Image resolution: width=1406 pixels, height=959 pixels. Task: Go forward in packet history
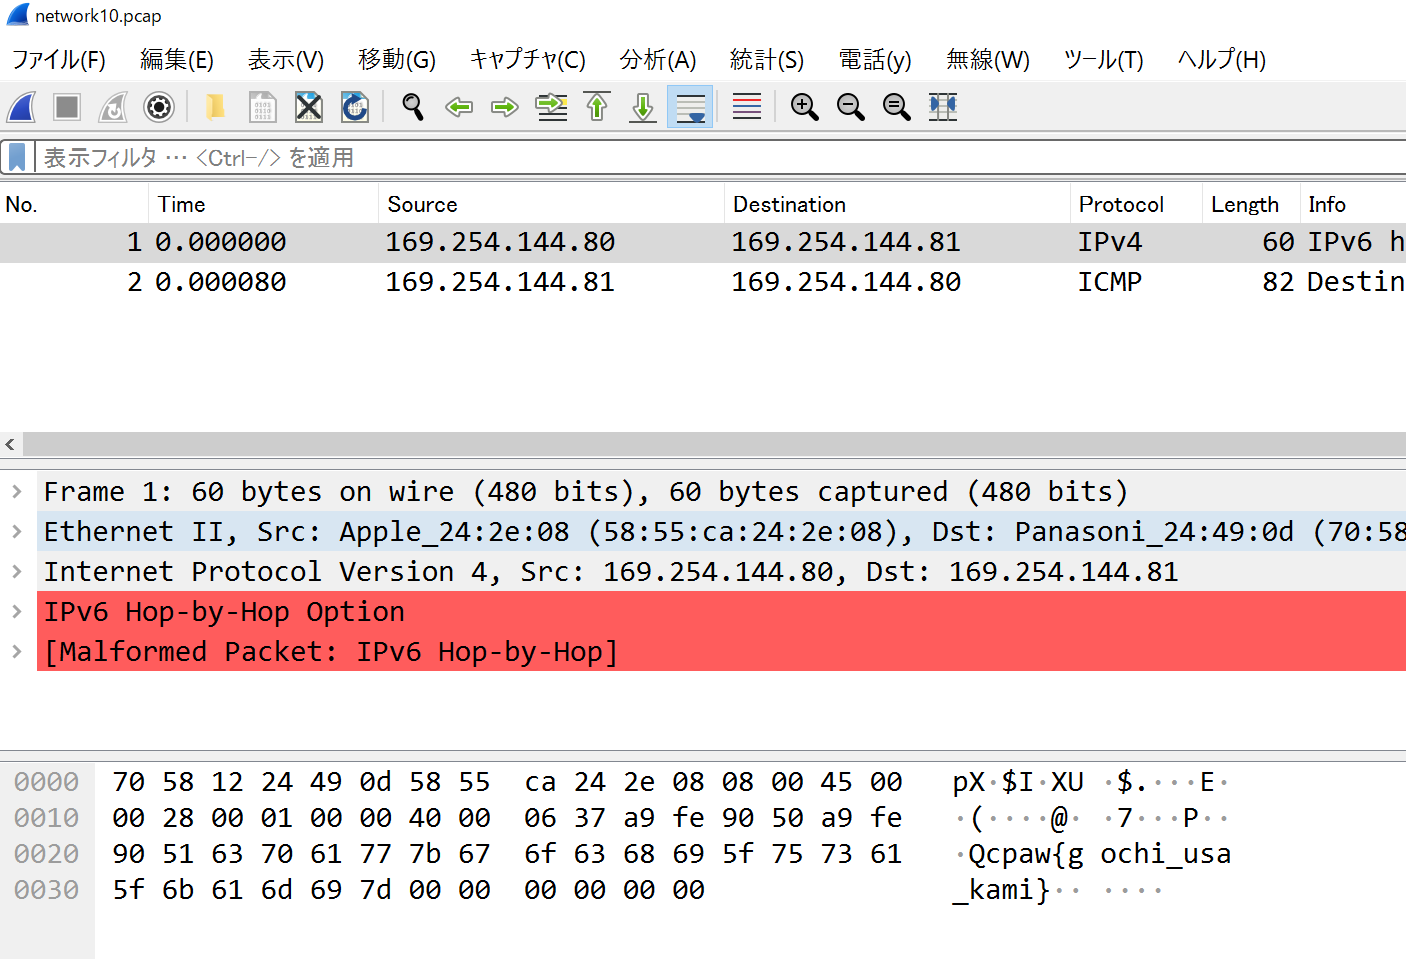[505, 107]
